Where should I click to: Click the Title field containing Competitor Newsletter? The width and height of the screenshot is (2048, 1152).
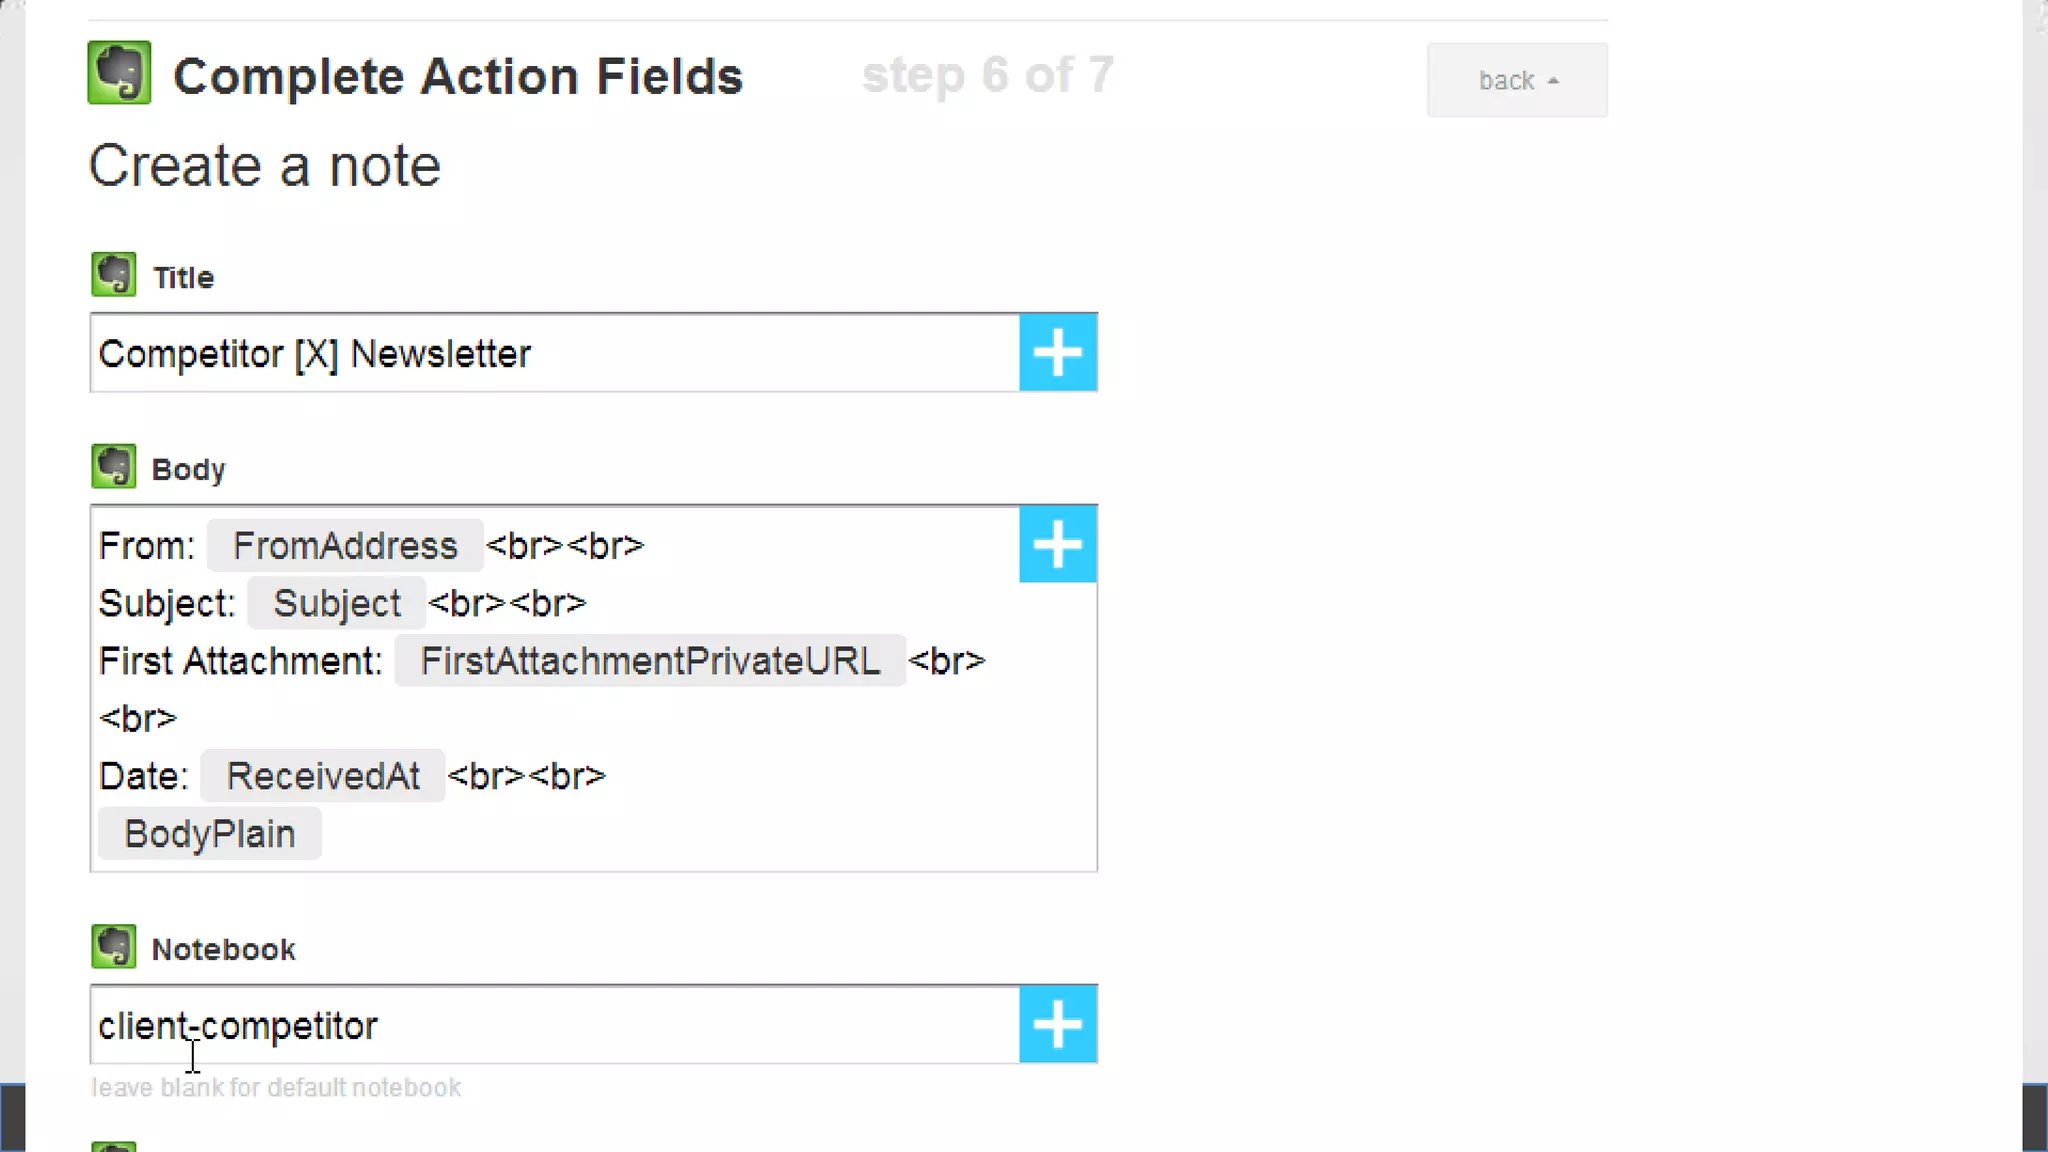pyautogui.click(x=555, y=354)
